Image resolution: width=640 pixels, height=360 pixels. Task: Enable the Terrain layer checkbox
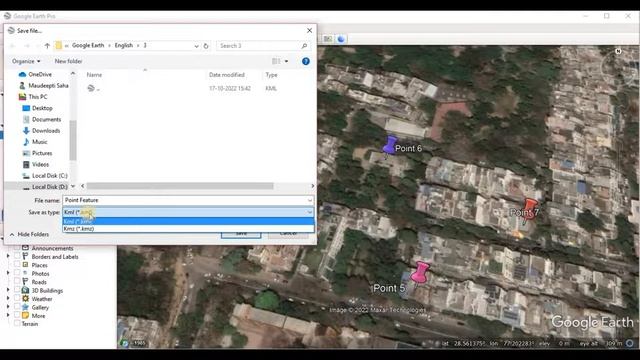coord(17,323)
